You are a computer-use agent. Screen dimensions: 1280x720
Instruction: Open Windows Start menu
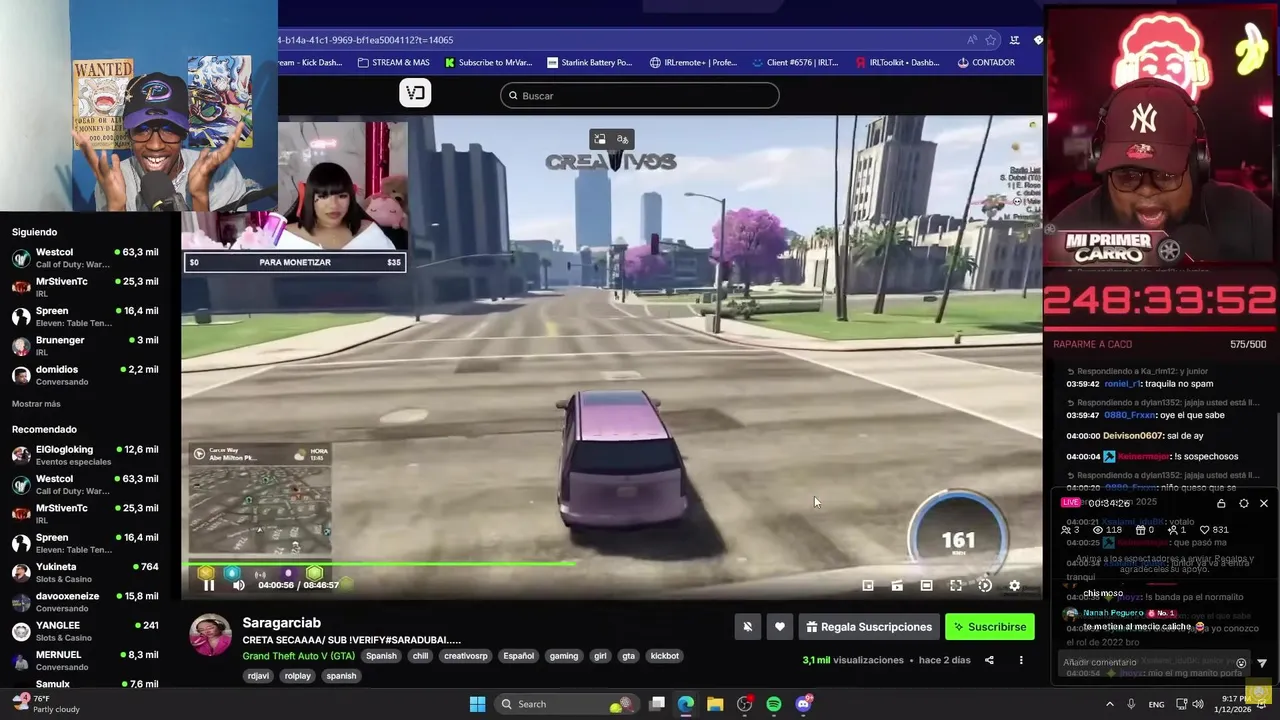point(477,704)
